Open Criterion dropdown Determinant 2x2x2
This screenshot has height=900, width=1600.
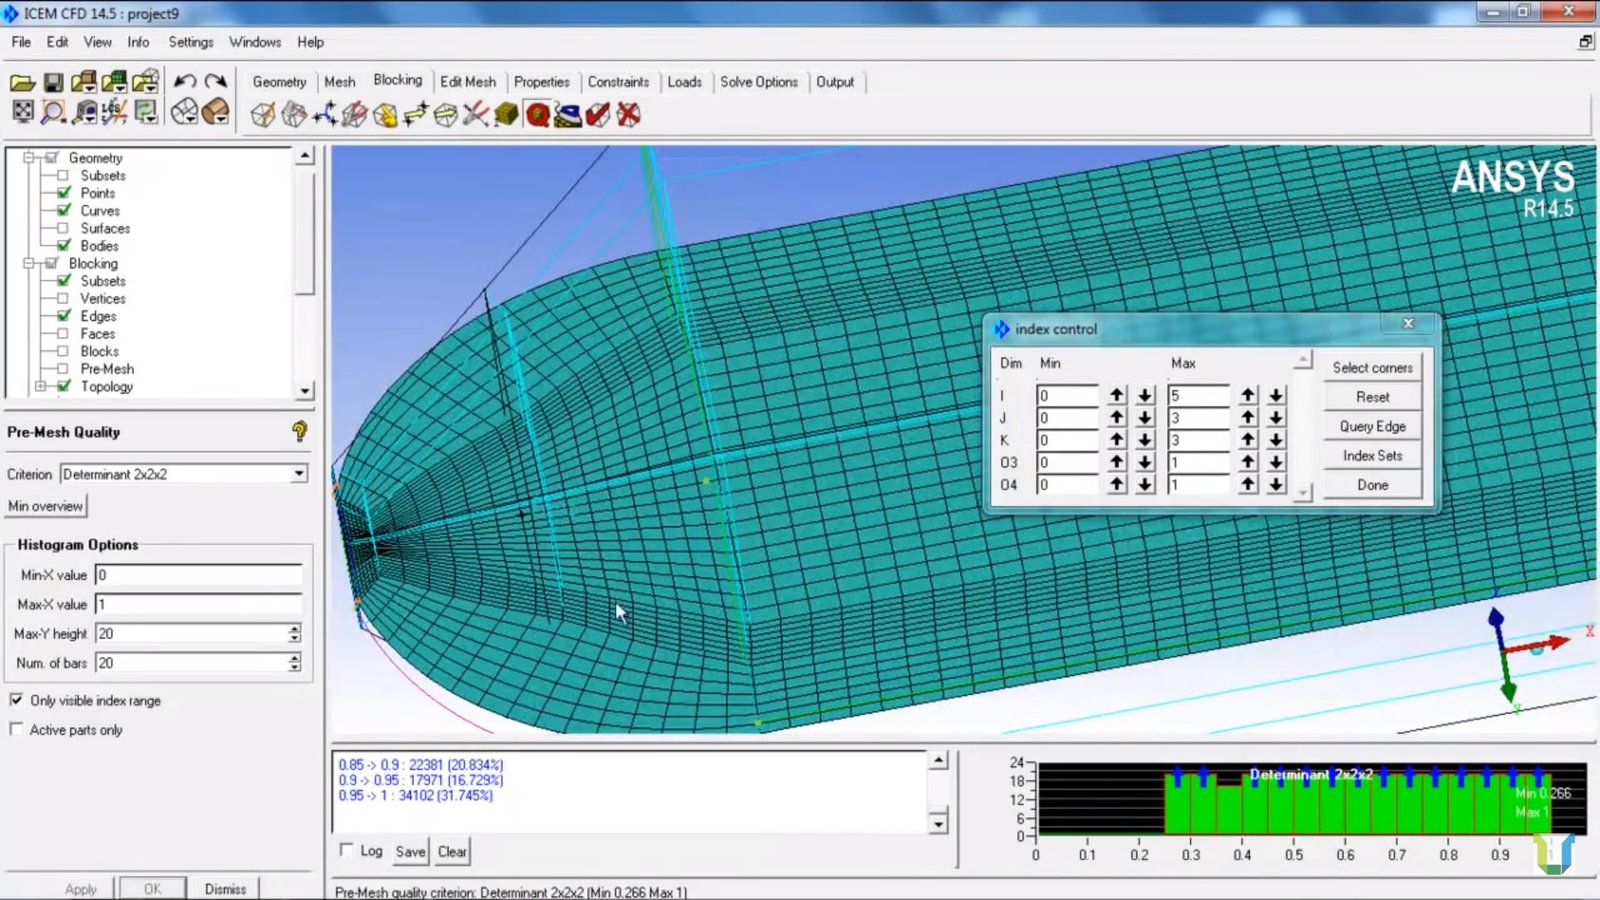184,474
